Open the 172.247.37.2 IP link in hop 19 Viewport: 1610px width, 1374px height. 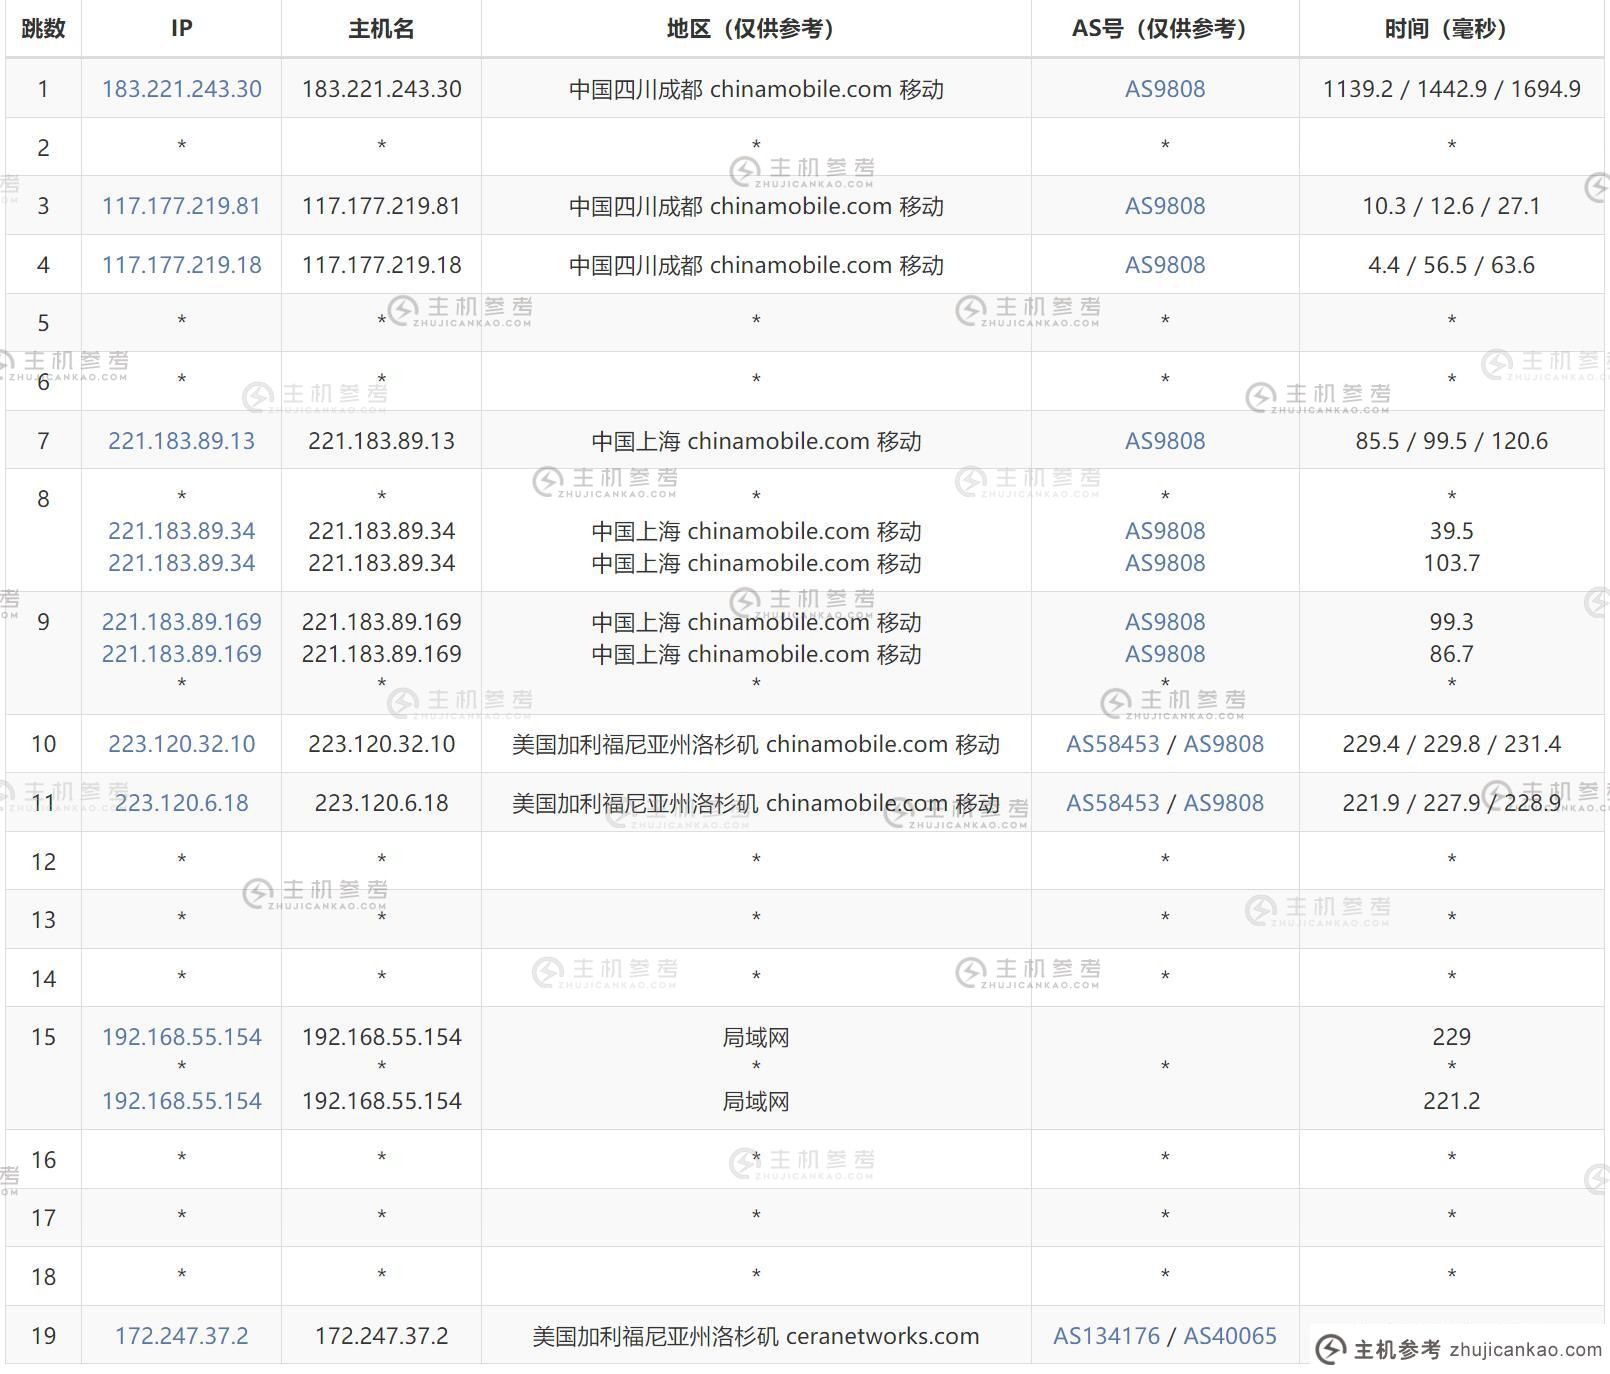click(181, 1336)
